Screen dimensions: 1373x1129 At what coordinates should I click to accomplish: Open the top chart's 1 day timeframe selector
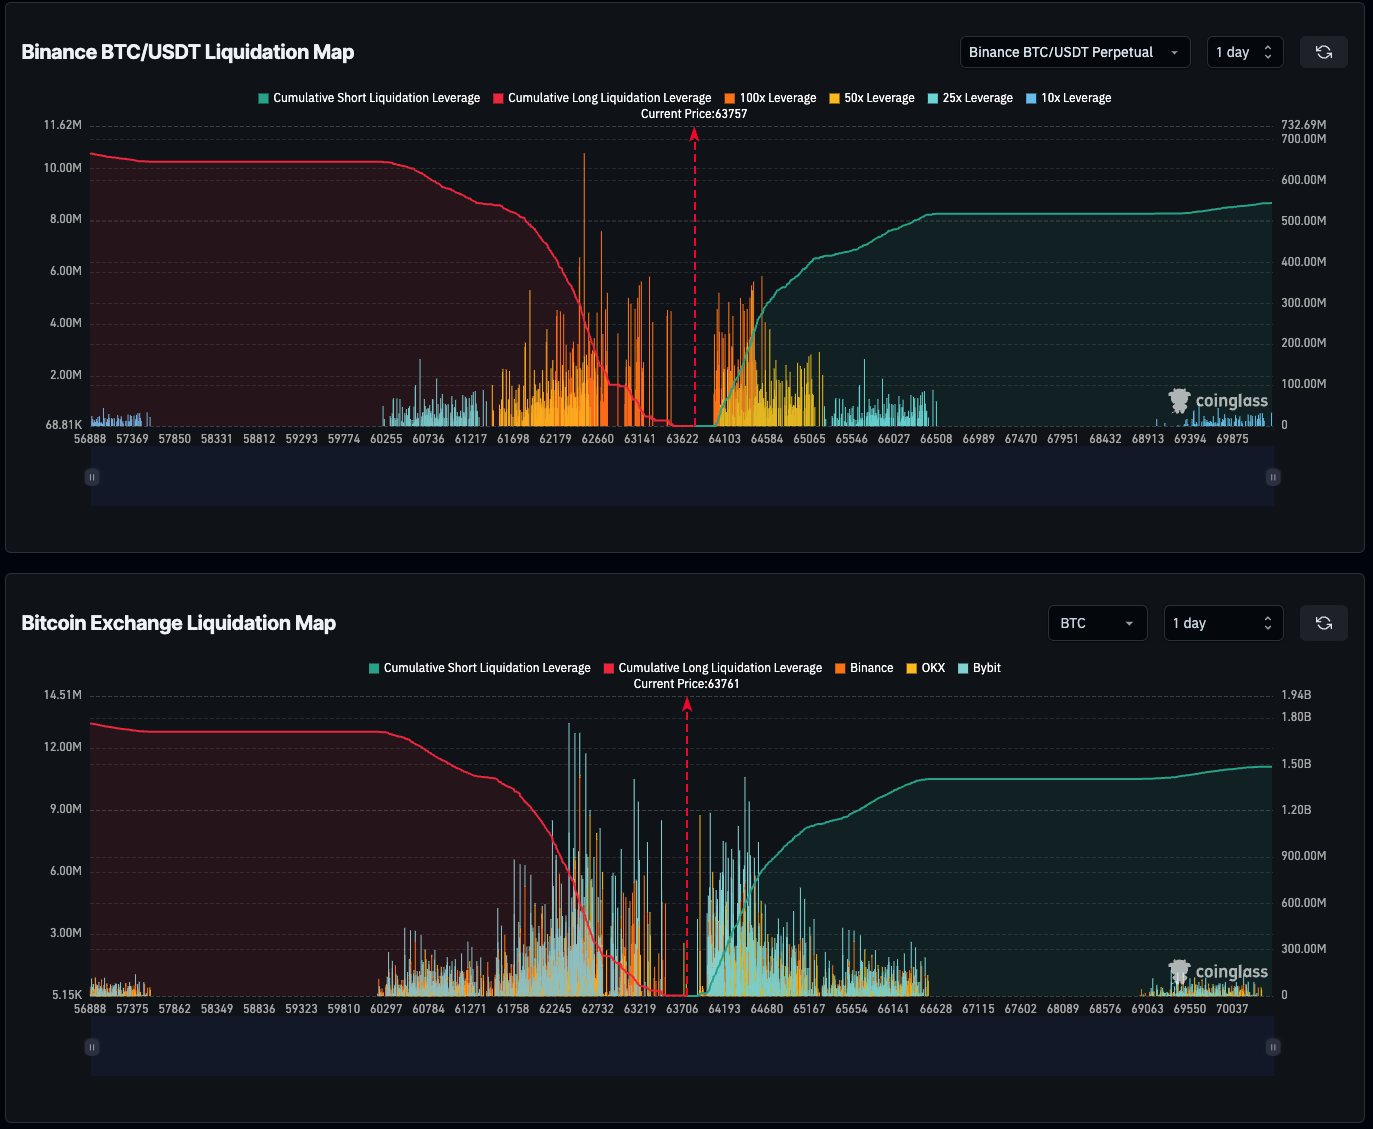[1243, 52]
